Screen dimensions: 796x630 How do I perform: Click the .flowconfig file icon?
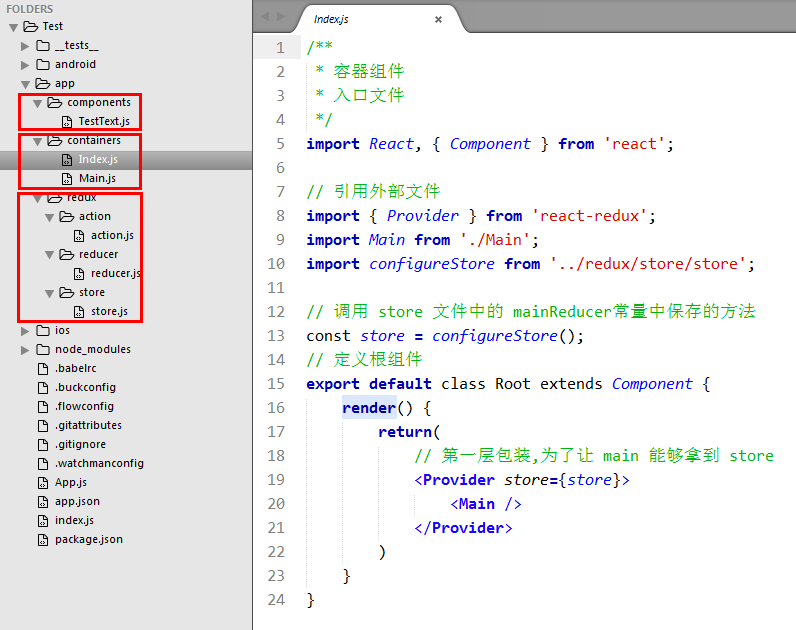43,407
